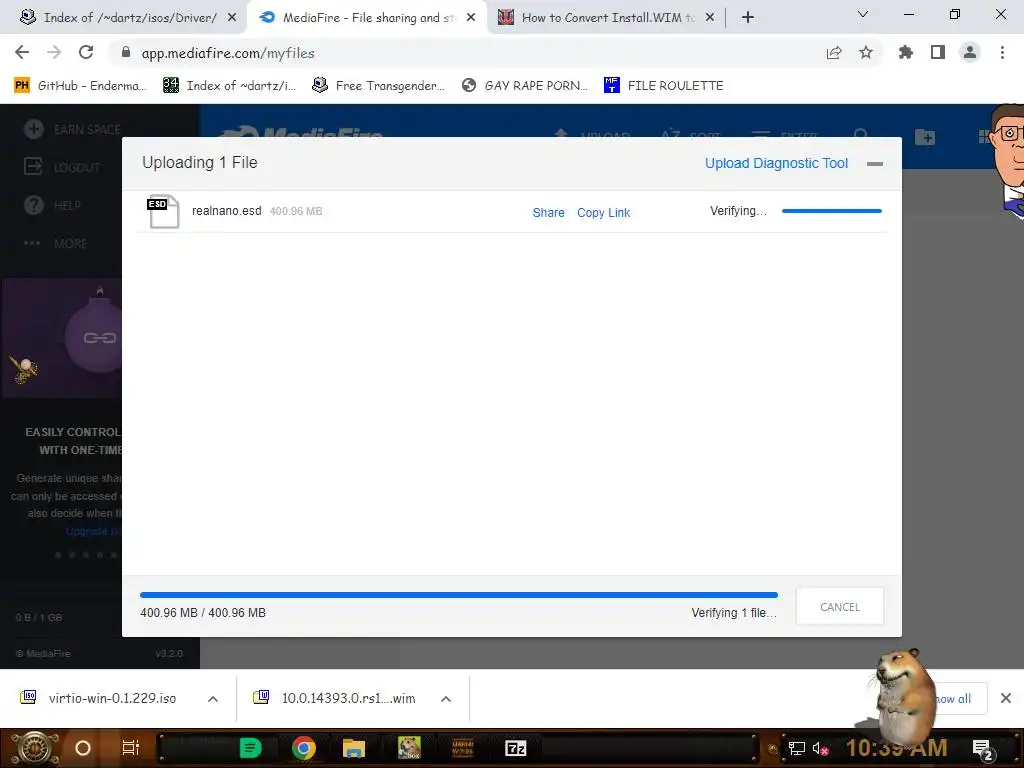Open green Spotify-like taskbar app

point(251,748)
